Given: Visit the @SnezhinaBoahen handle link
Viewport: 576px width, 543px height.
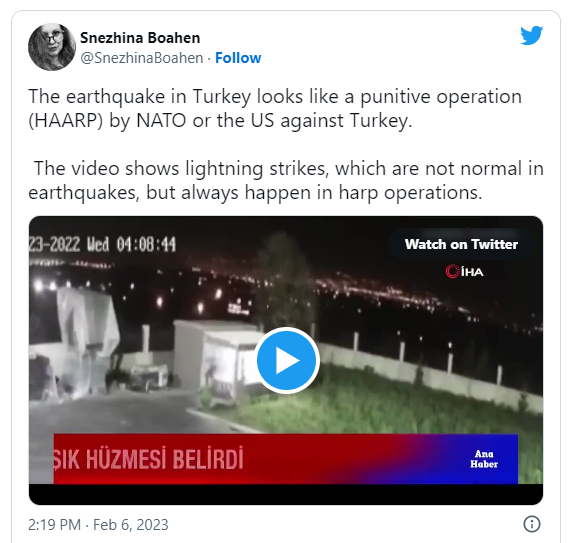Looking at the screenshot, I should point(141,58).
